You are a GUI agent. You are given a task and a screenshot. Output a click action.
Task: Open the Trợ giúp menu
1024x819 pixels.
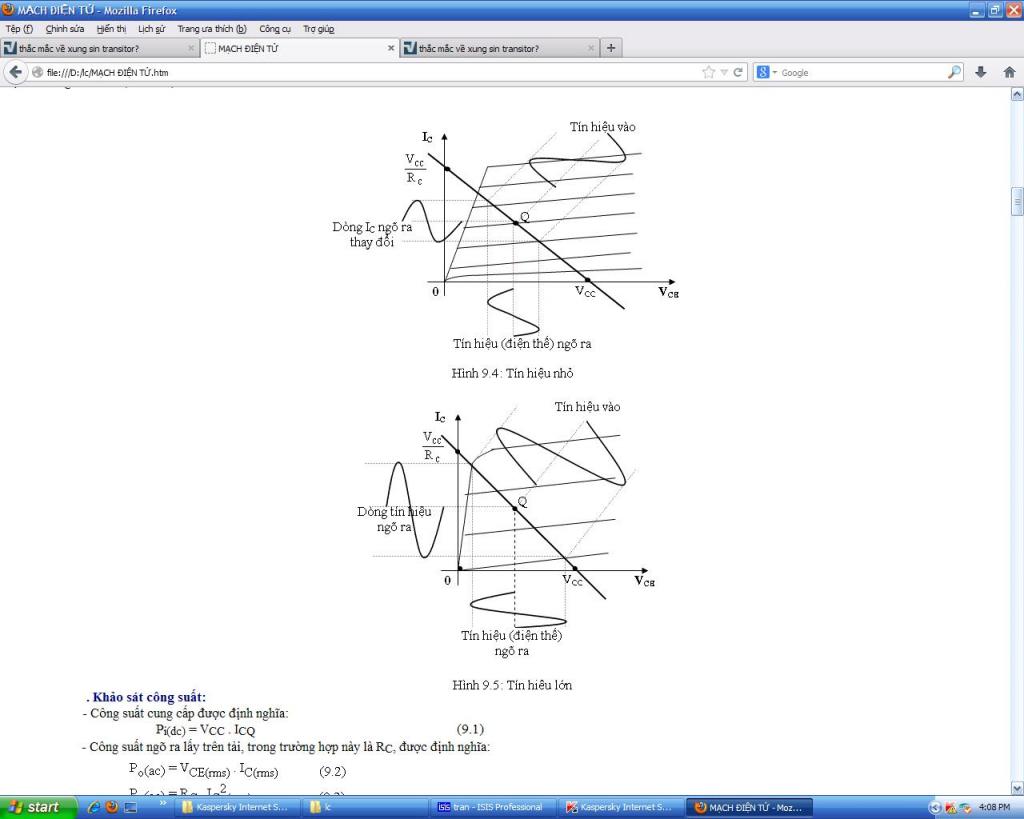(319, 29)
